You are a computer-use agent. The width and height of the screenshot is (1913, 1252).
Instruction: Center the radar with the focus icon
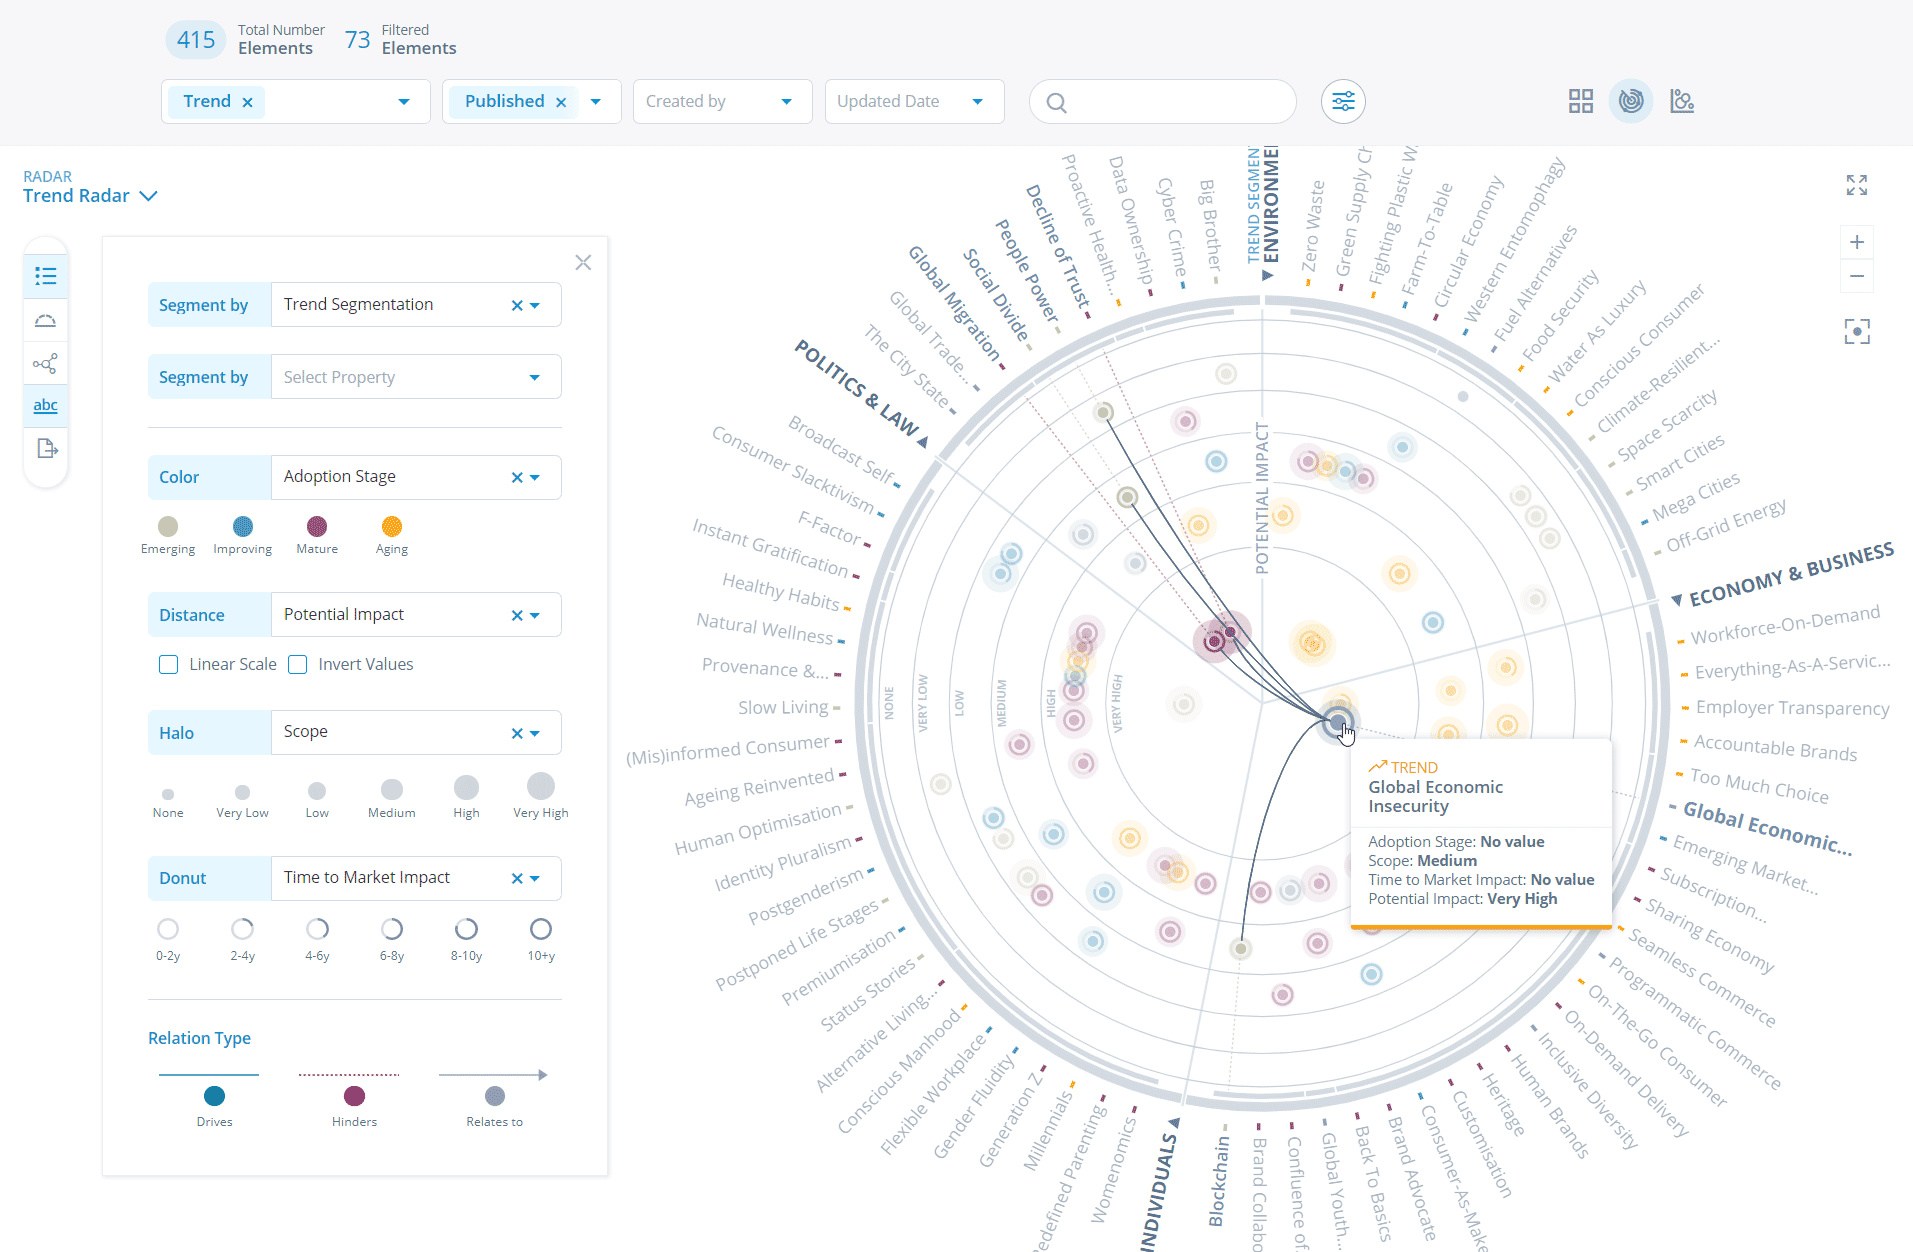[x=1857, y=330]
